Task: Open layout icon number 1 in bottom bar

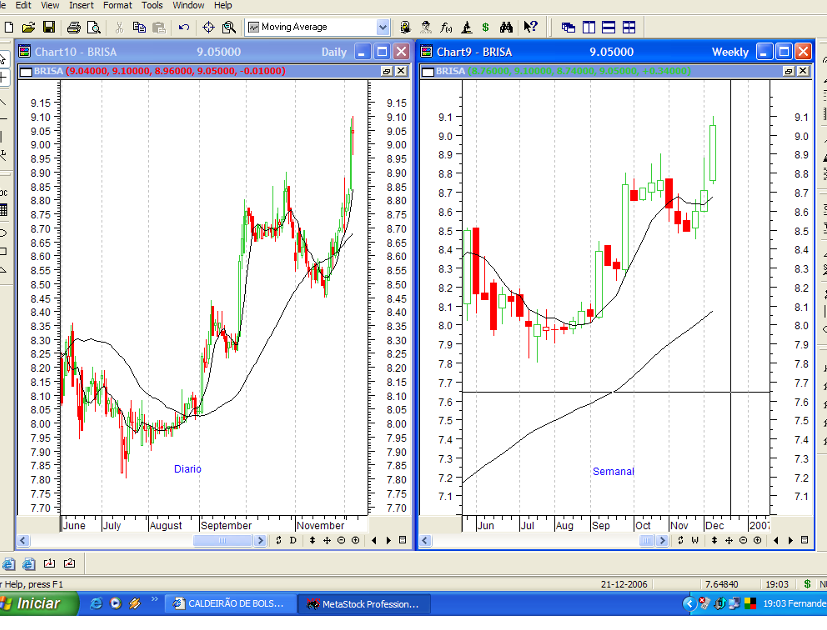Action: point(49,564)
